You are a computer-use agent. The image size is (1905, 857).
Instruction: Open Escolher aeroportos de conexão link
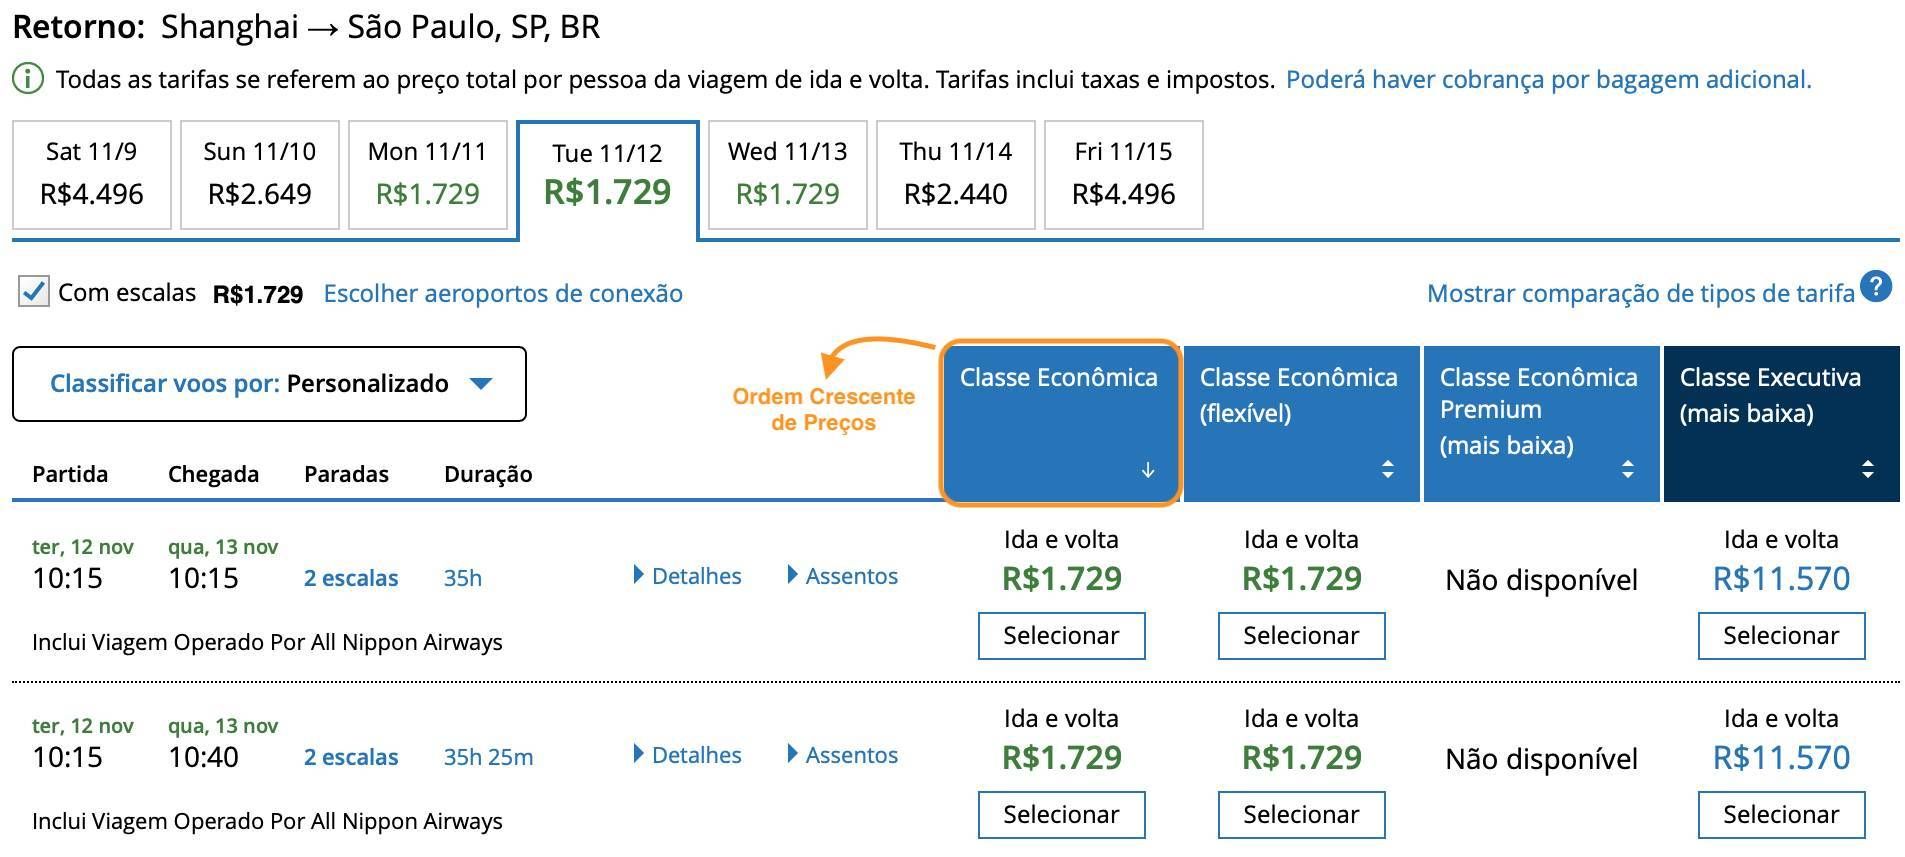point(503,293)
